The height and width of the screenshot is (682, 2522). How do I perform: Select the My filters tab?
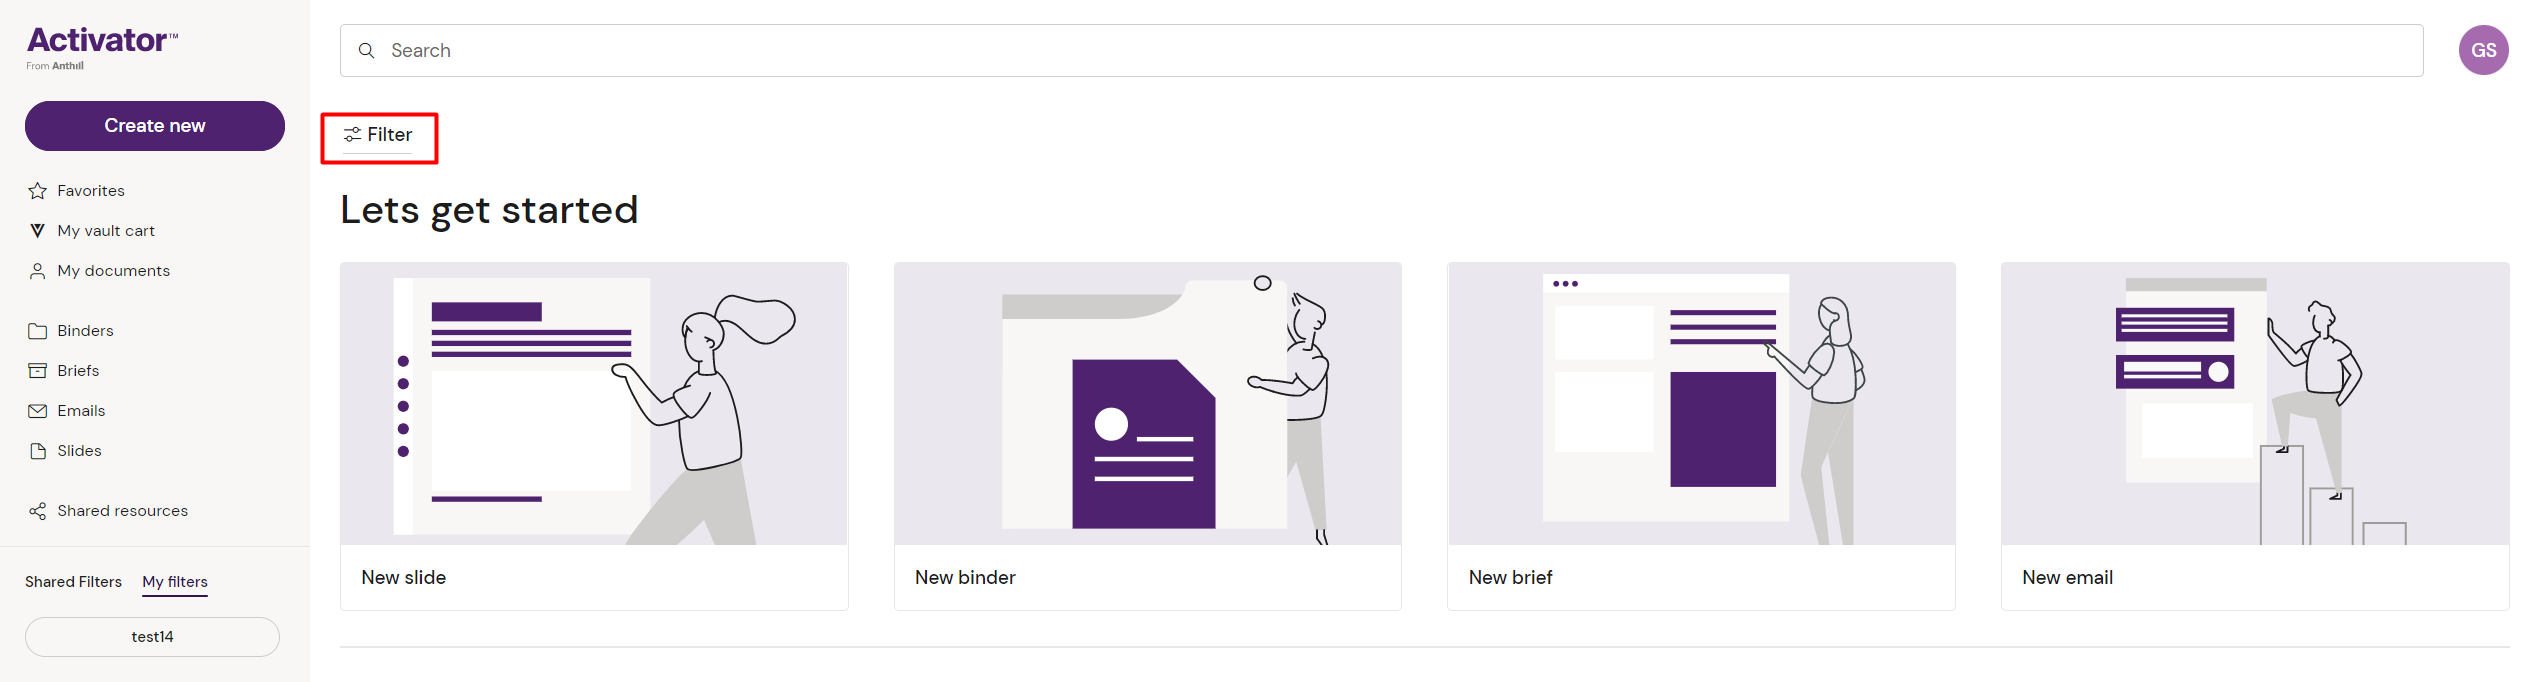click(x=175, y=582)
